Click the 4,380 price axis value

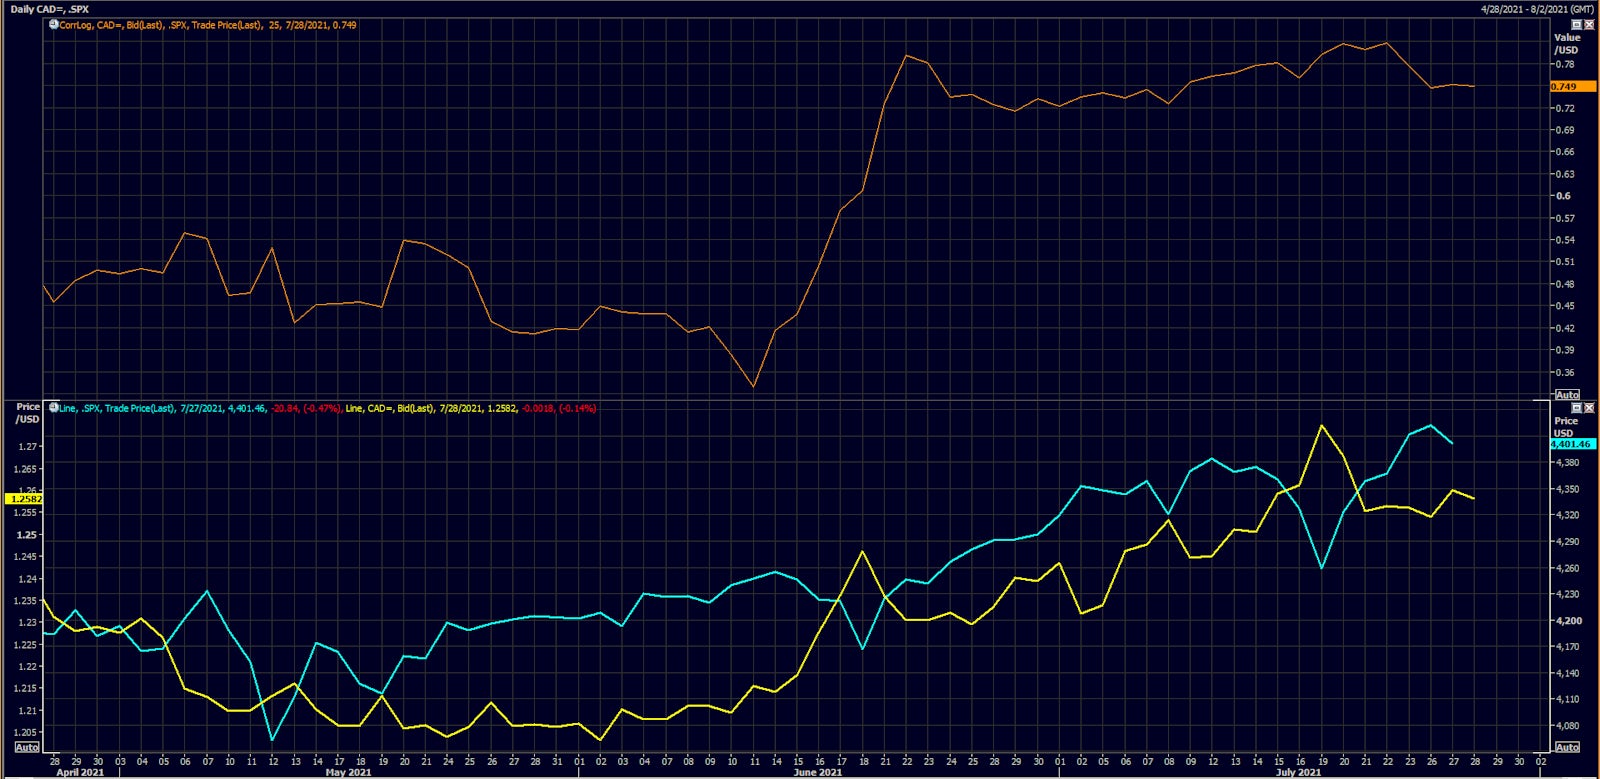coord(1568,463)
